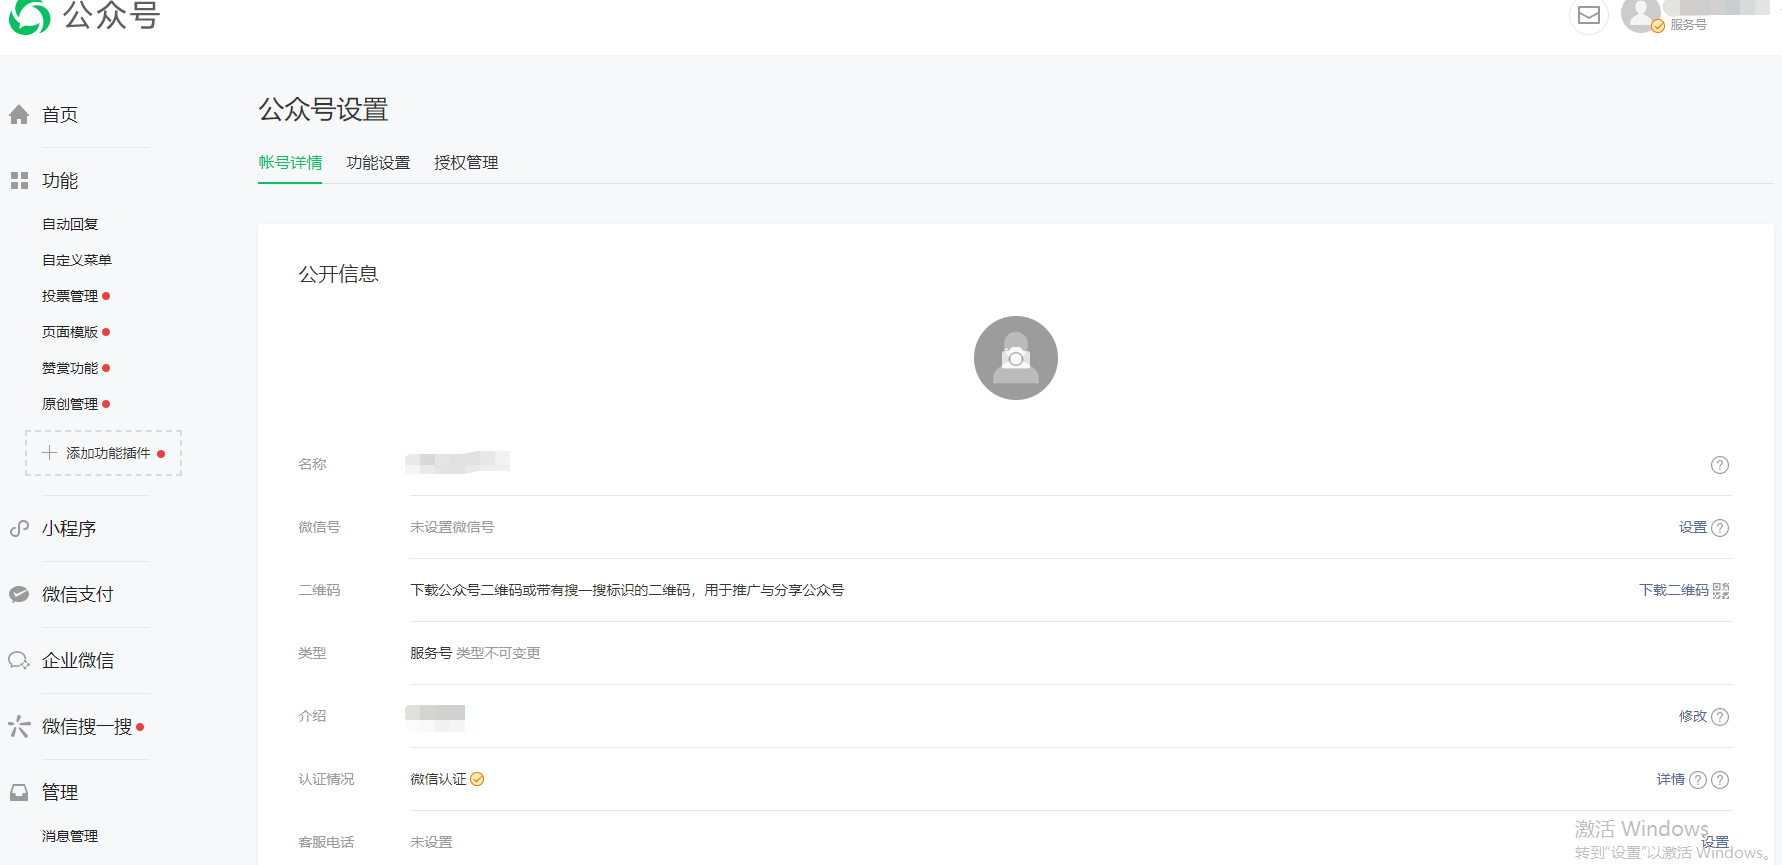Switch to the 帐号详情 tab
1782x865 pixels.
tap(290, 163)
